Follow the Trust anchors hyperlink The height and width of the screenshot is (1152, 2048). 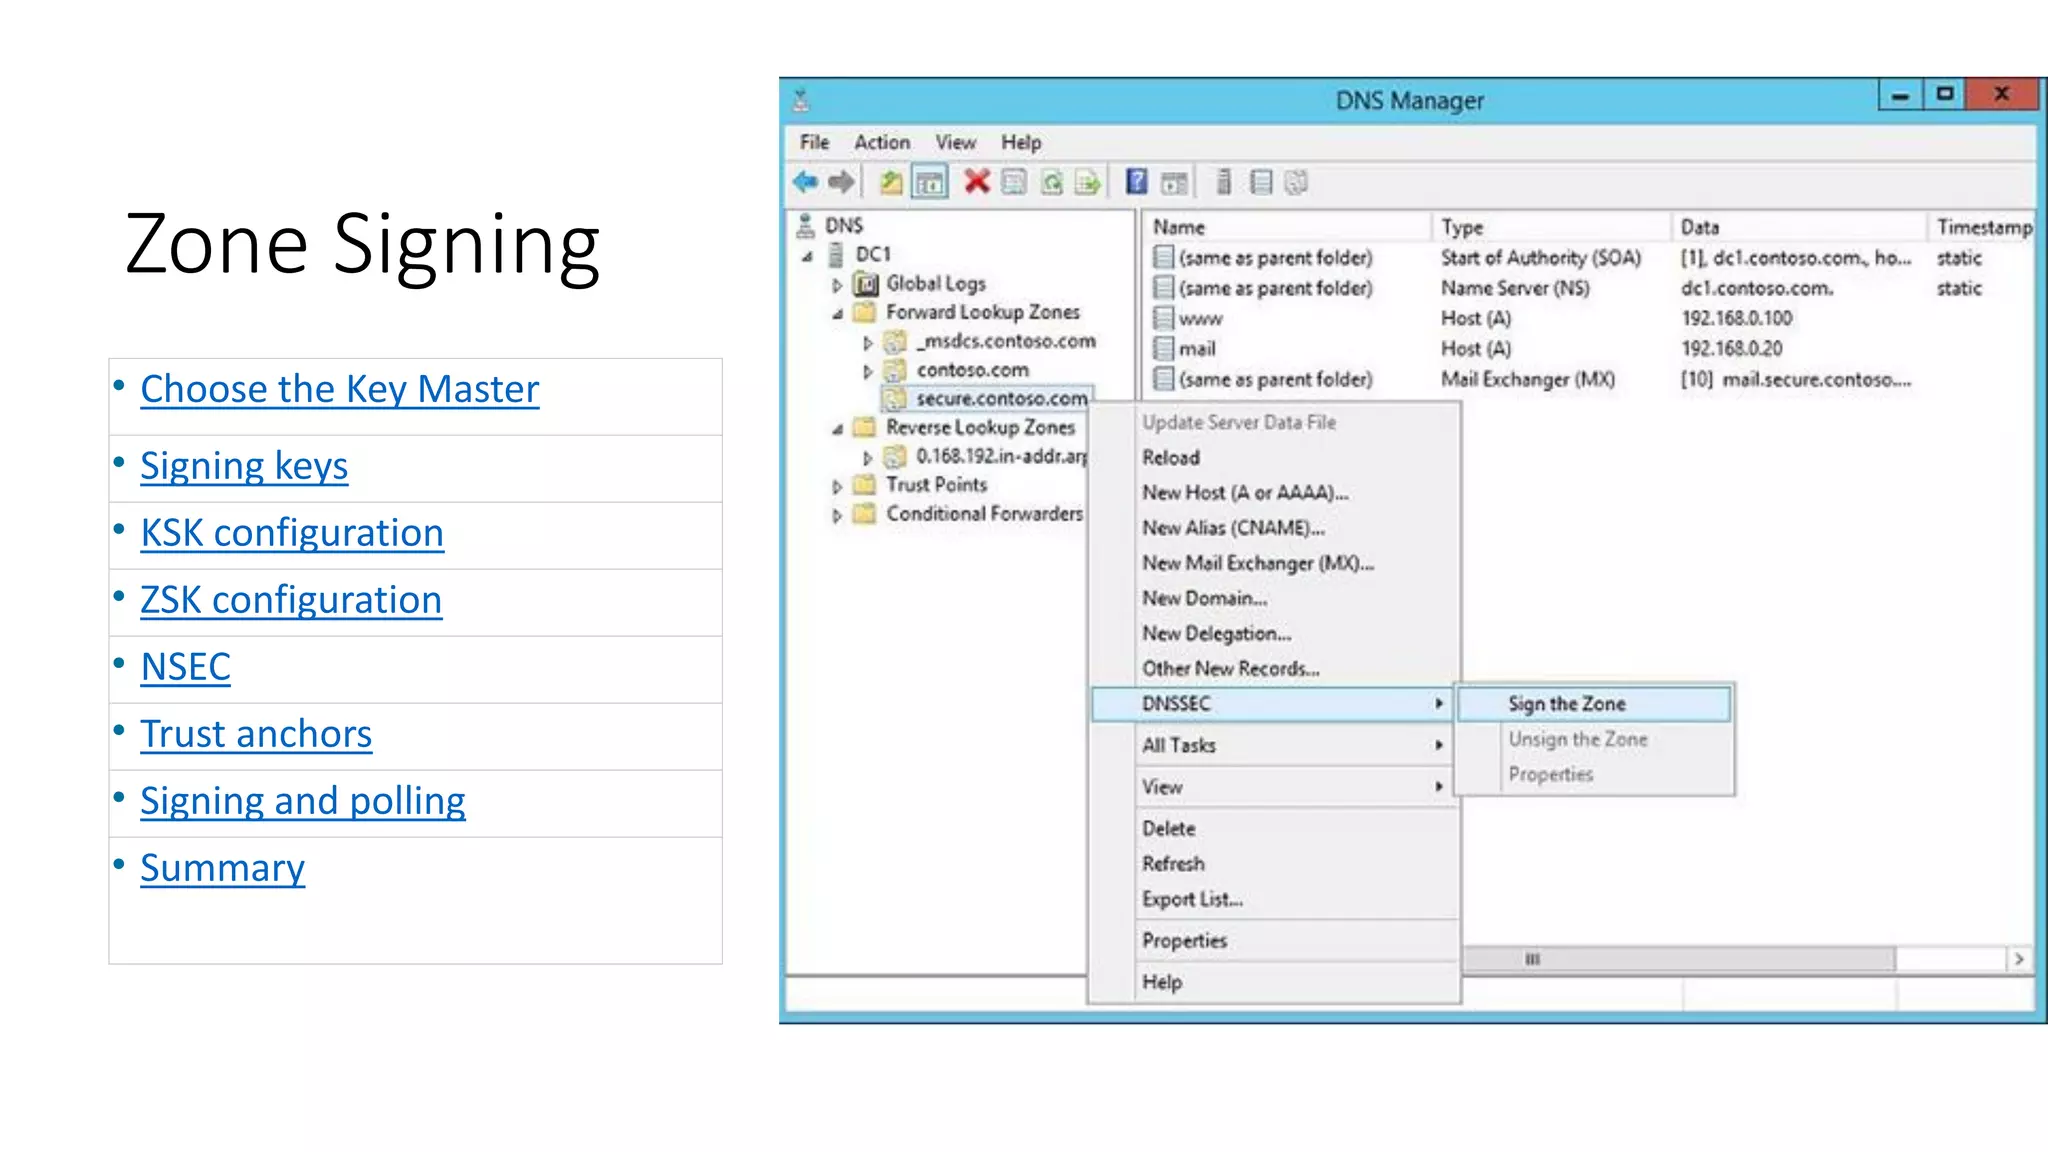(x=256, y=734)
